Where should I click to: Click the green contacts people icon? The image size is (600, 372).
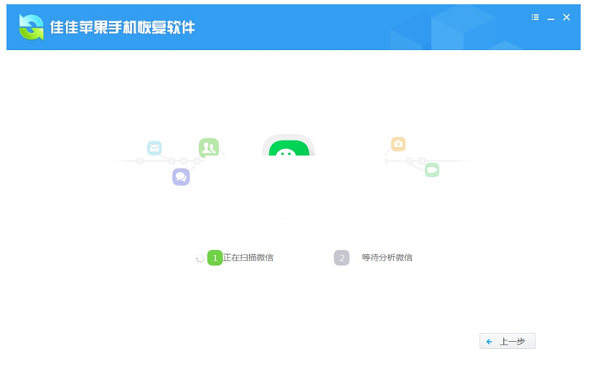point(209,148)
